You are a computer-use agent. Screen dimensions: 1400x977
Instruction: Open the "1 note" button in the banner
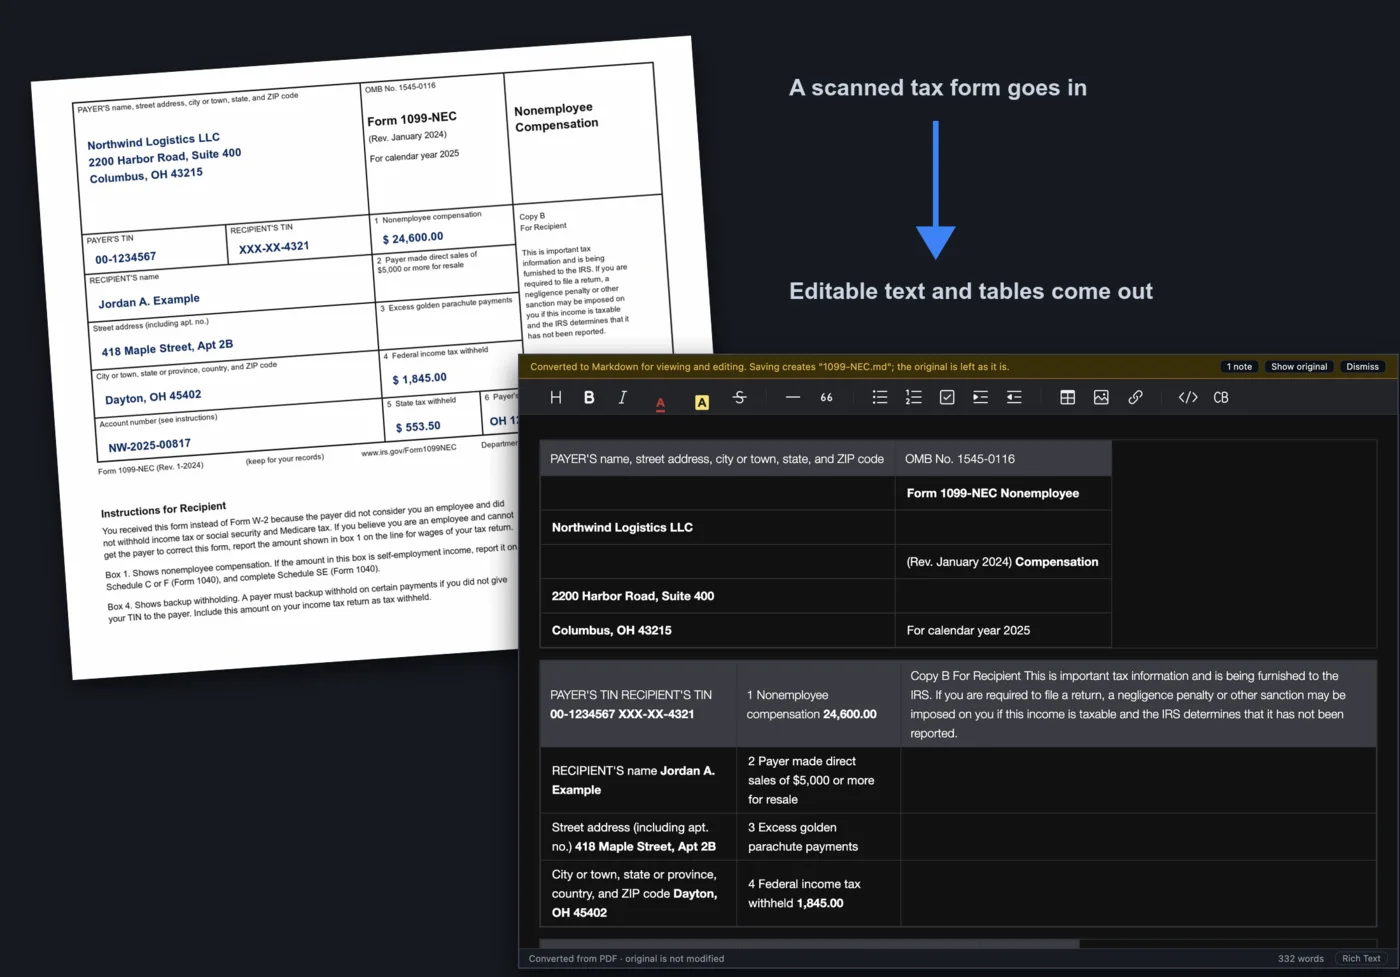pyautogui.click(x=1239, y=367)
